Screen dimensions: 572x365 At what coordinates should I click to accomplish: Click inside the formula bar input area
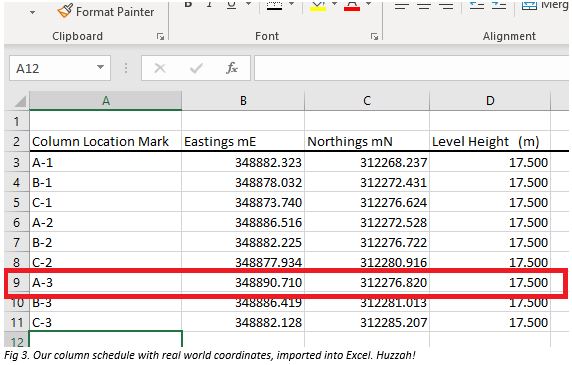412,68
